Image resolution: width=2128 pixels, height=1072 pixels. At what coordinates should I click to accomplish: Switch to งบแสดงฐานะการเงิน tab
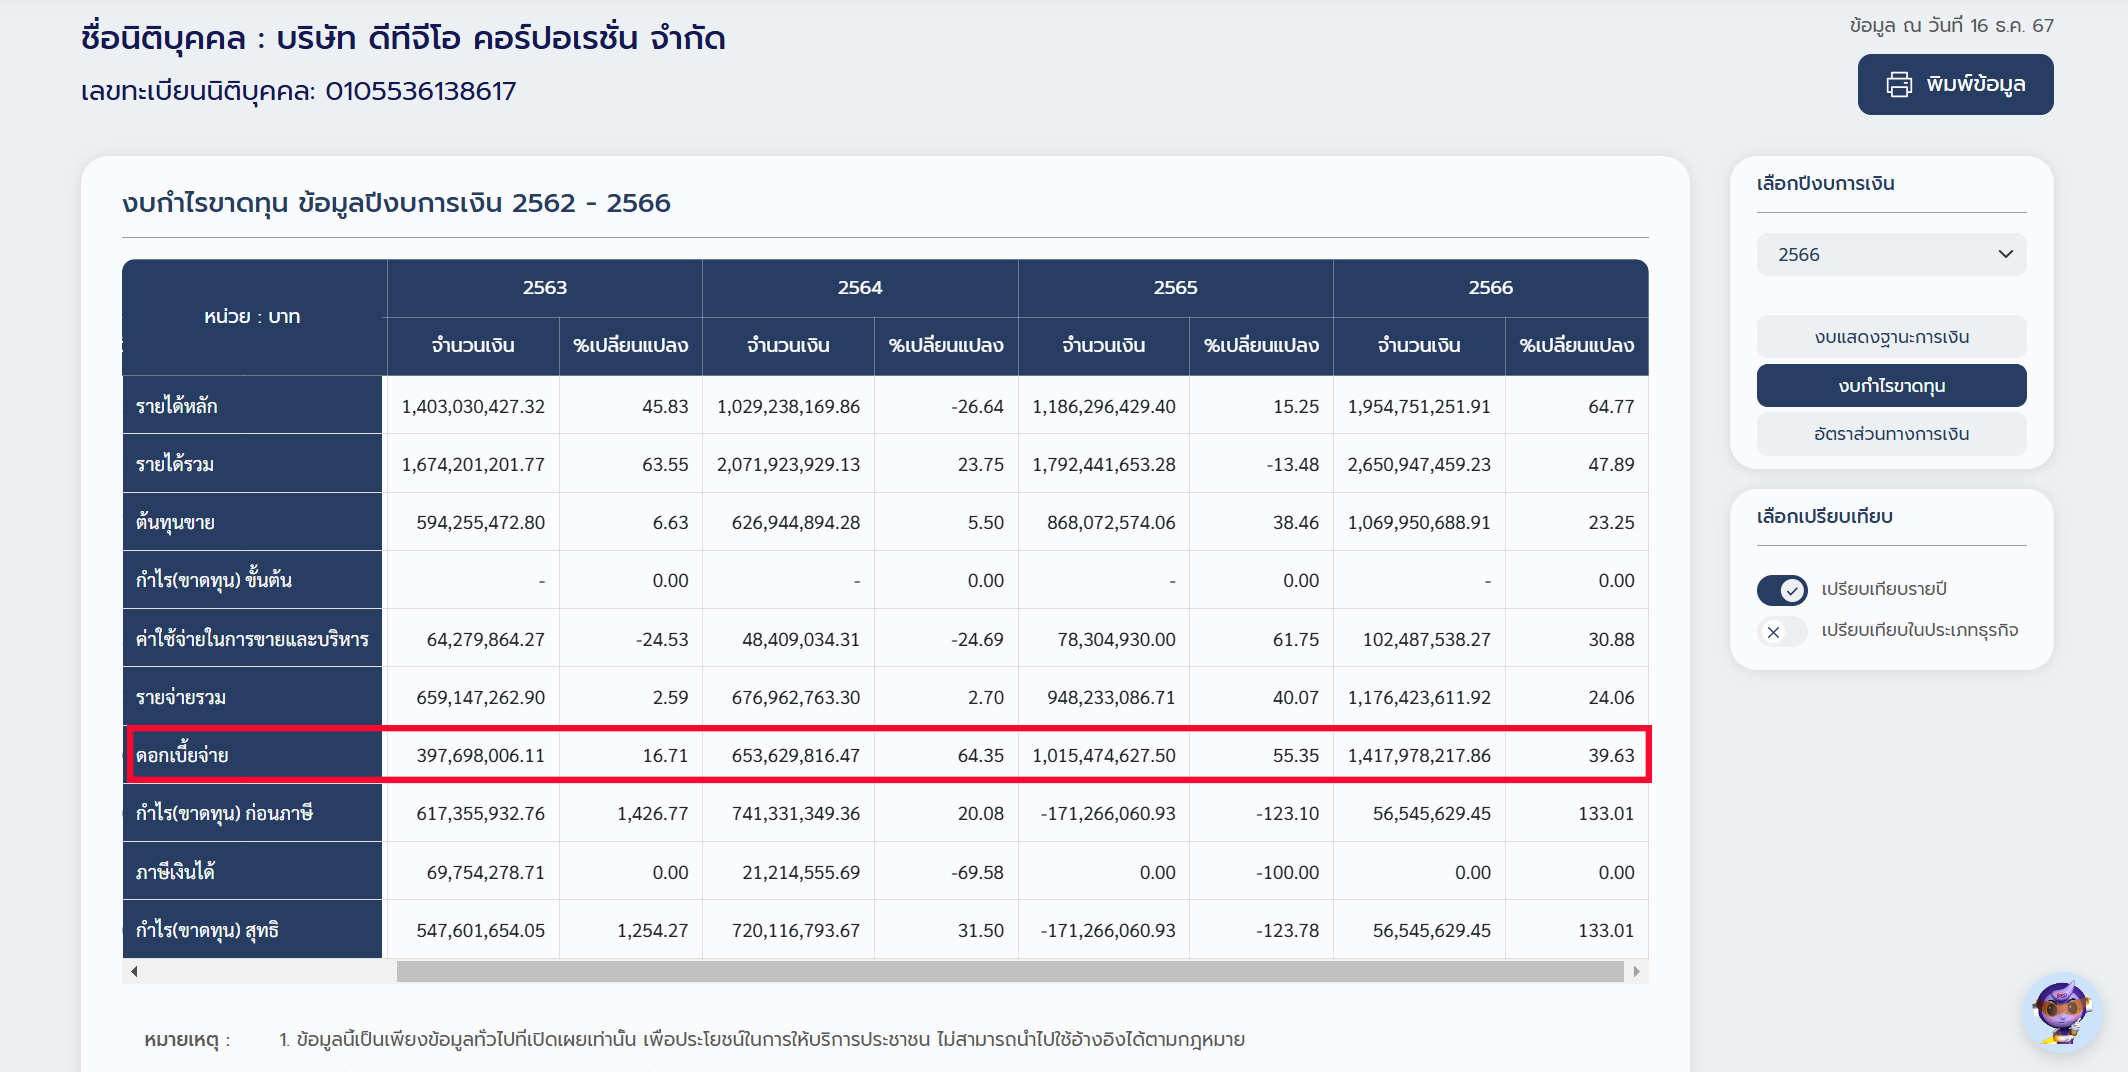pyautogui.click(x=1890, y=337)
